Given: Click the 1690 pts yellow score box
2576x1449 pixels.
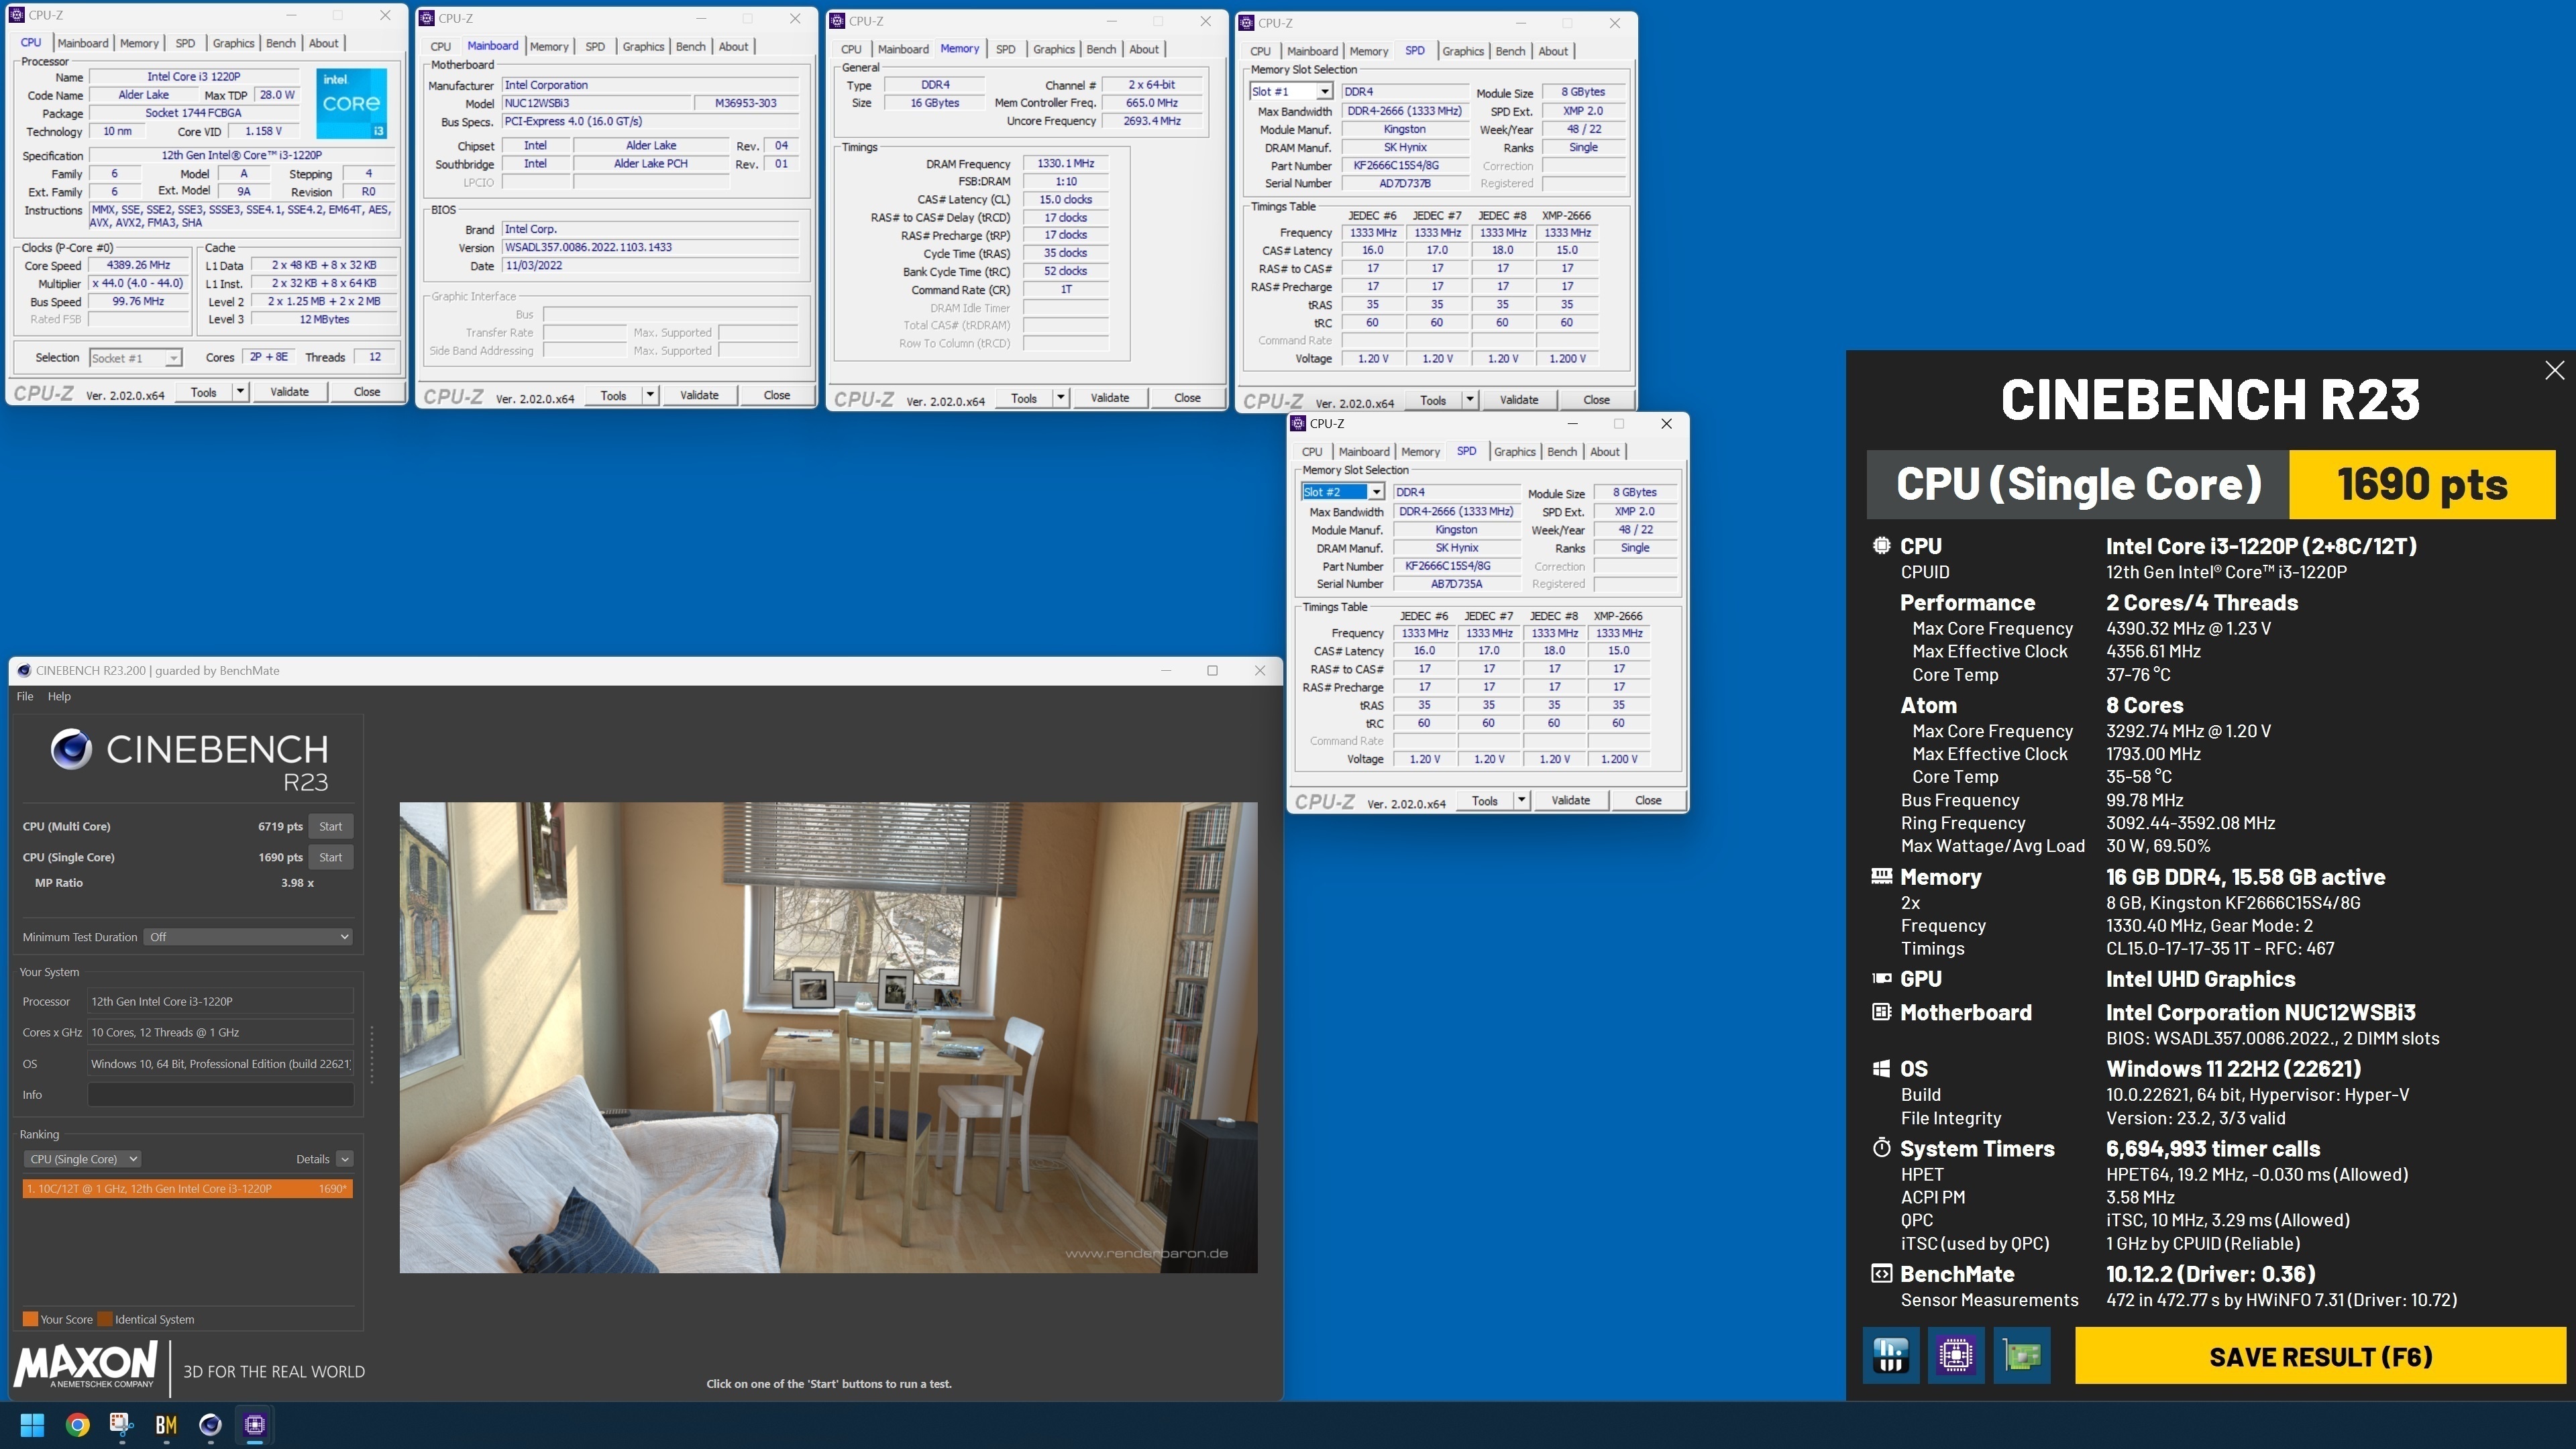Looking at the screenshot, I should click(x=2422, y=484).
